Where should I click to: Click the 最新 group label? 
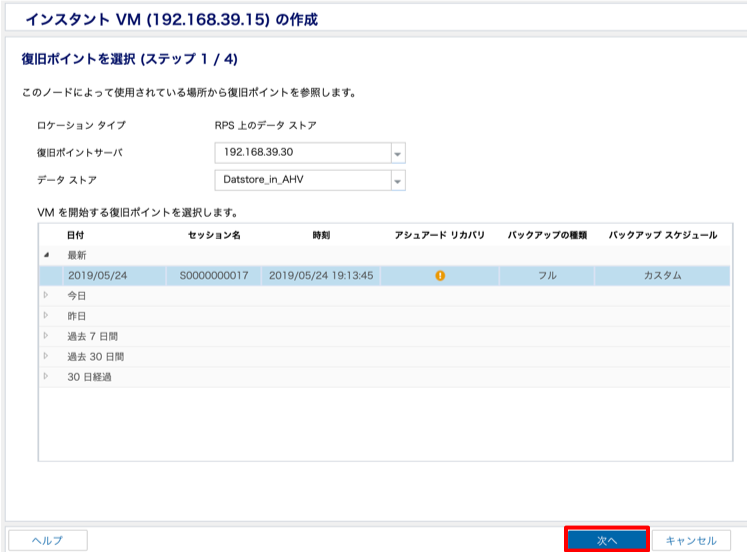tap(77, 255)
